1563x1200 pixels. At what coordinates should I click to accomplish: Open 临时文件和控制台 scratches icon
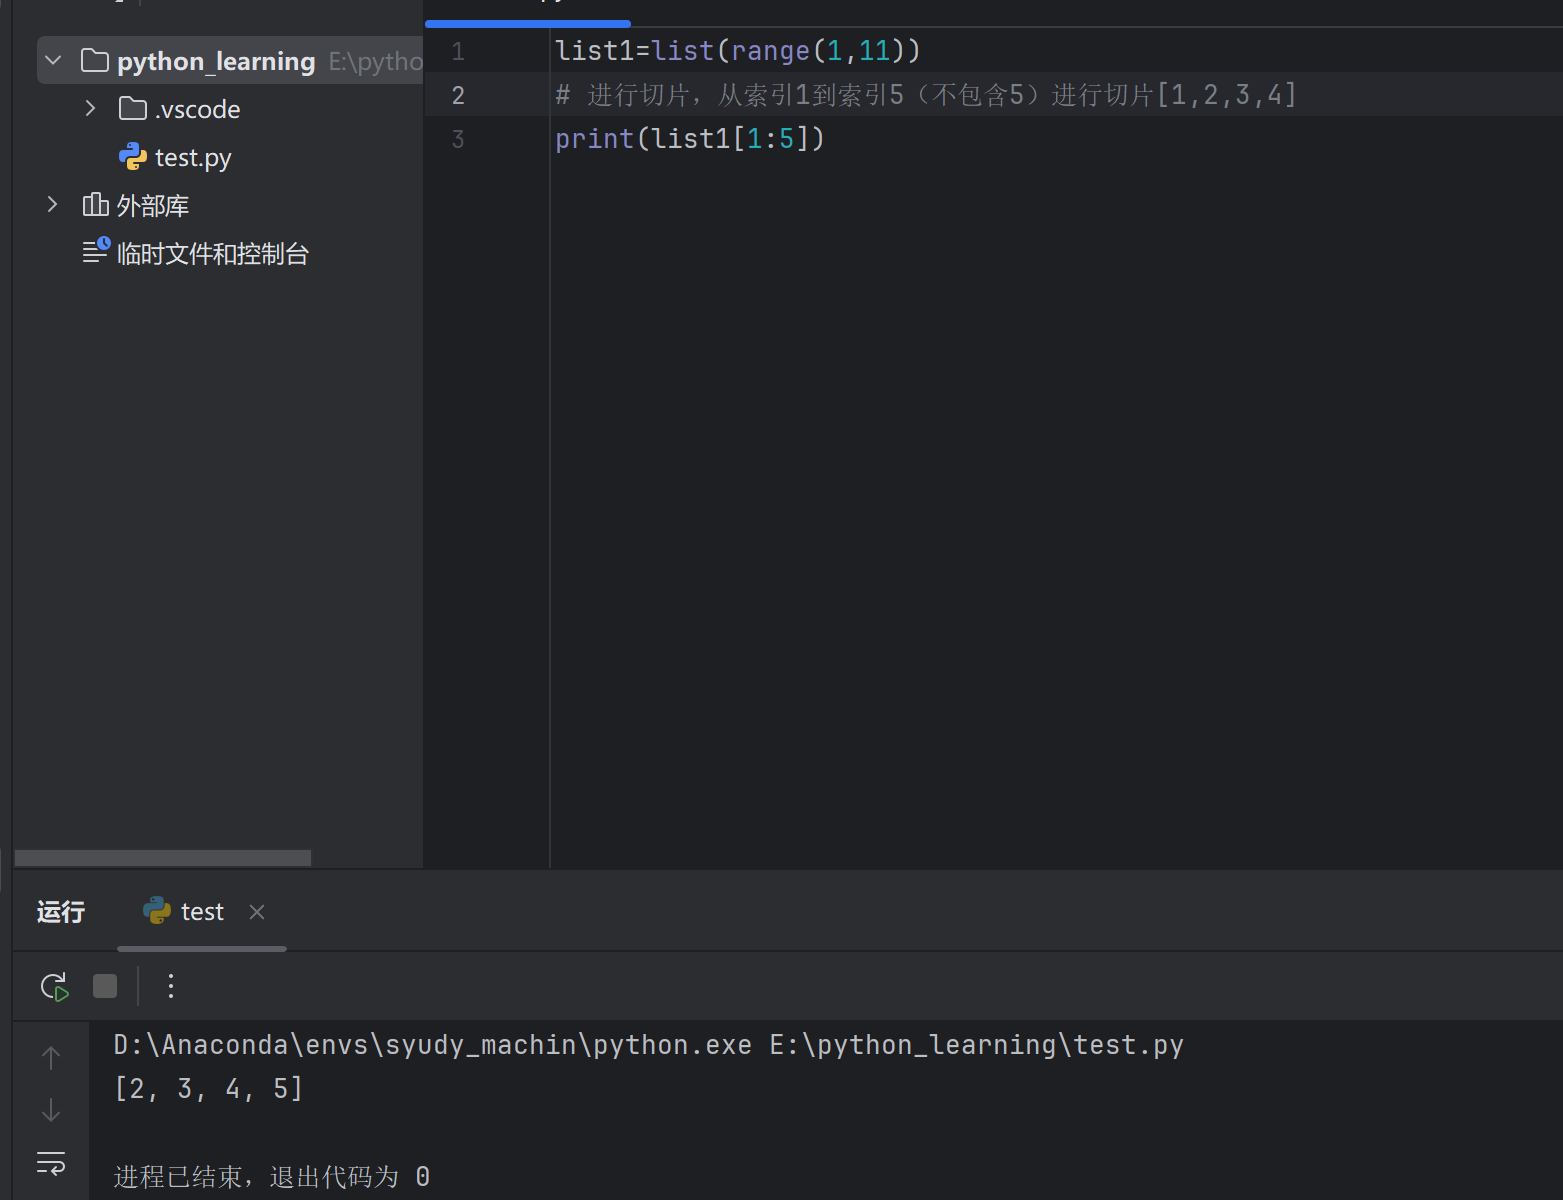pos(96,251)
